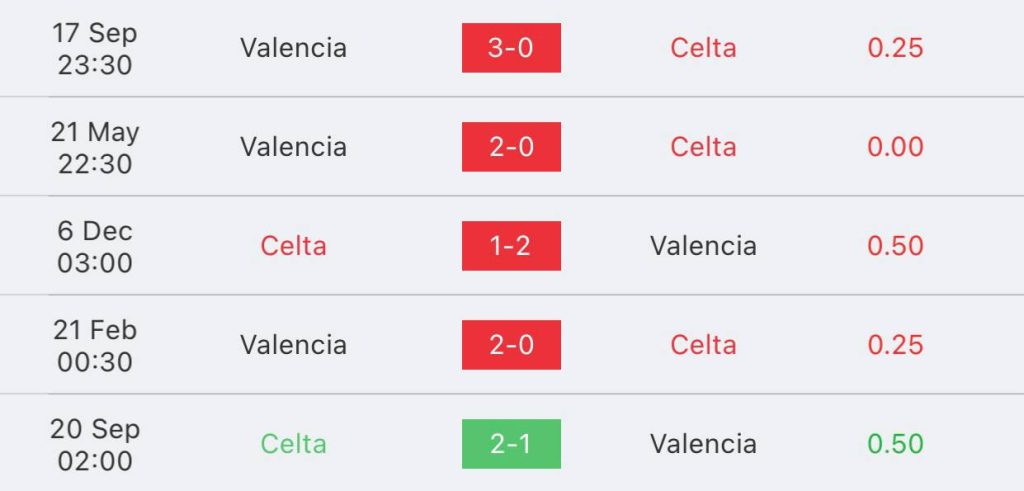Click the 0.25 handicap on 17 Sep row

point(895,48)
